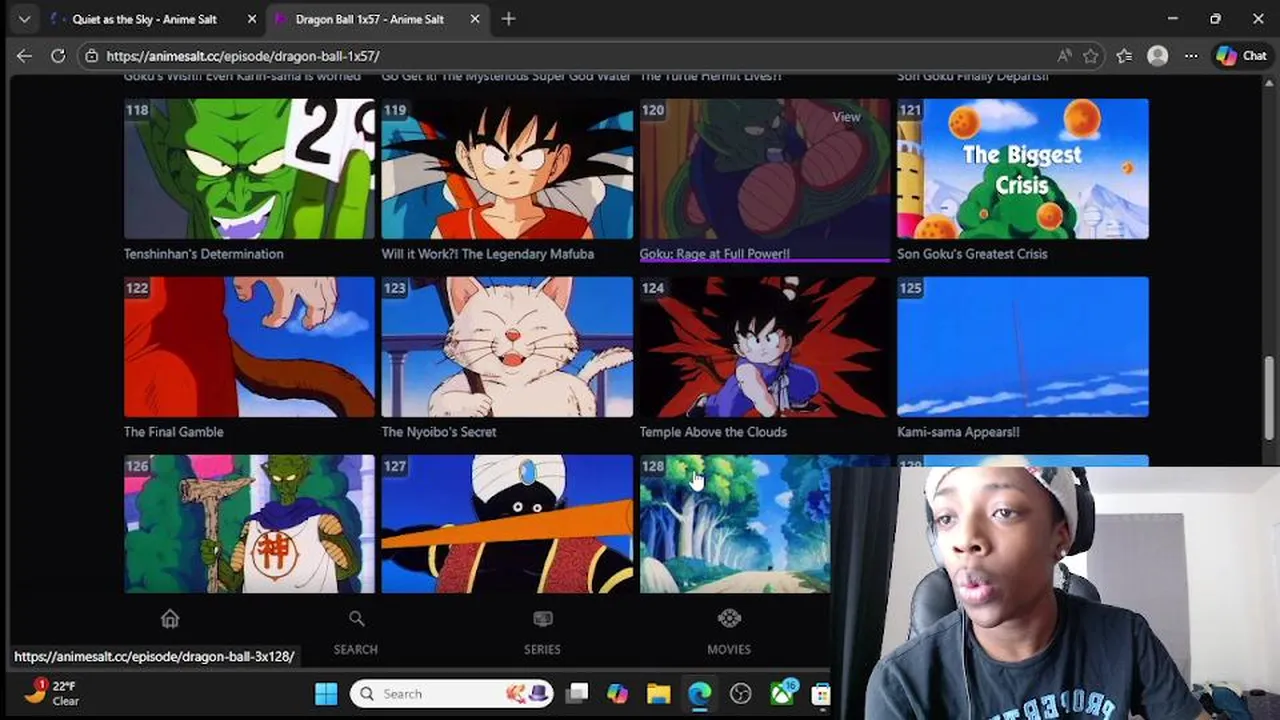
Task: Open Microsoft Store from the taskbar
Action: pyautogui.click(x=821, y=694)
